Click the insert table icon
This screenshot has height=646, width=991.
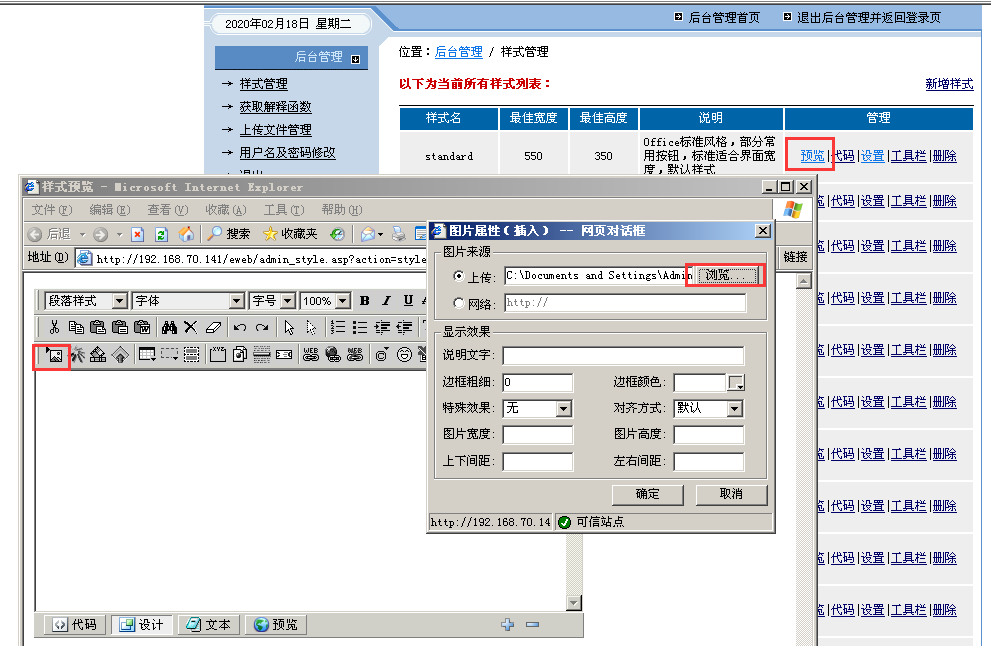pos(147,353)
